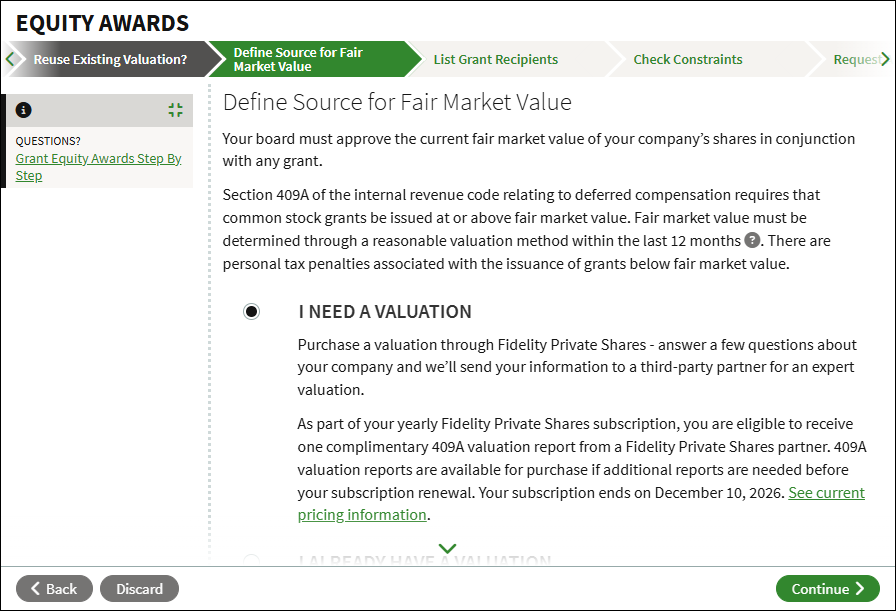This screenshot has height=611, width=896.
Task: Click the green Continue button
Action: click(827, 589)
